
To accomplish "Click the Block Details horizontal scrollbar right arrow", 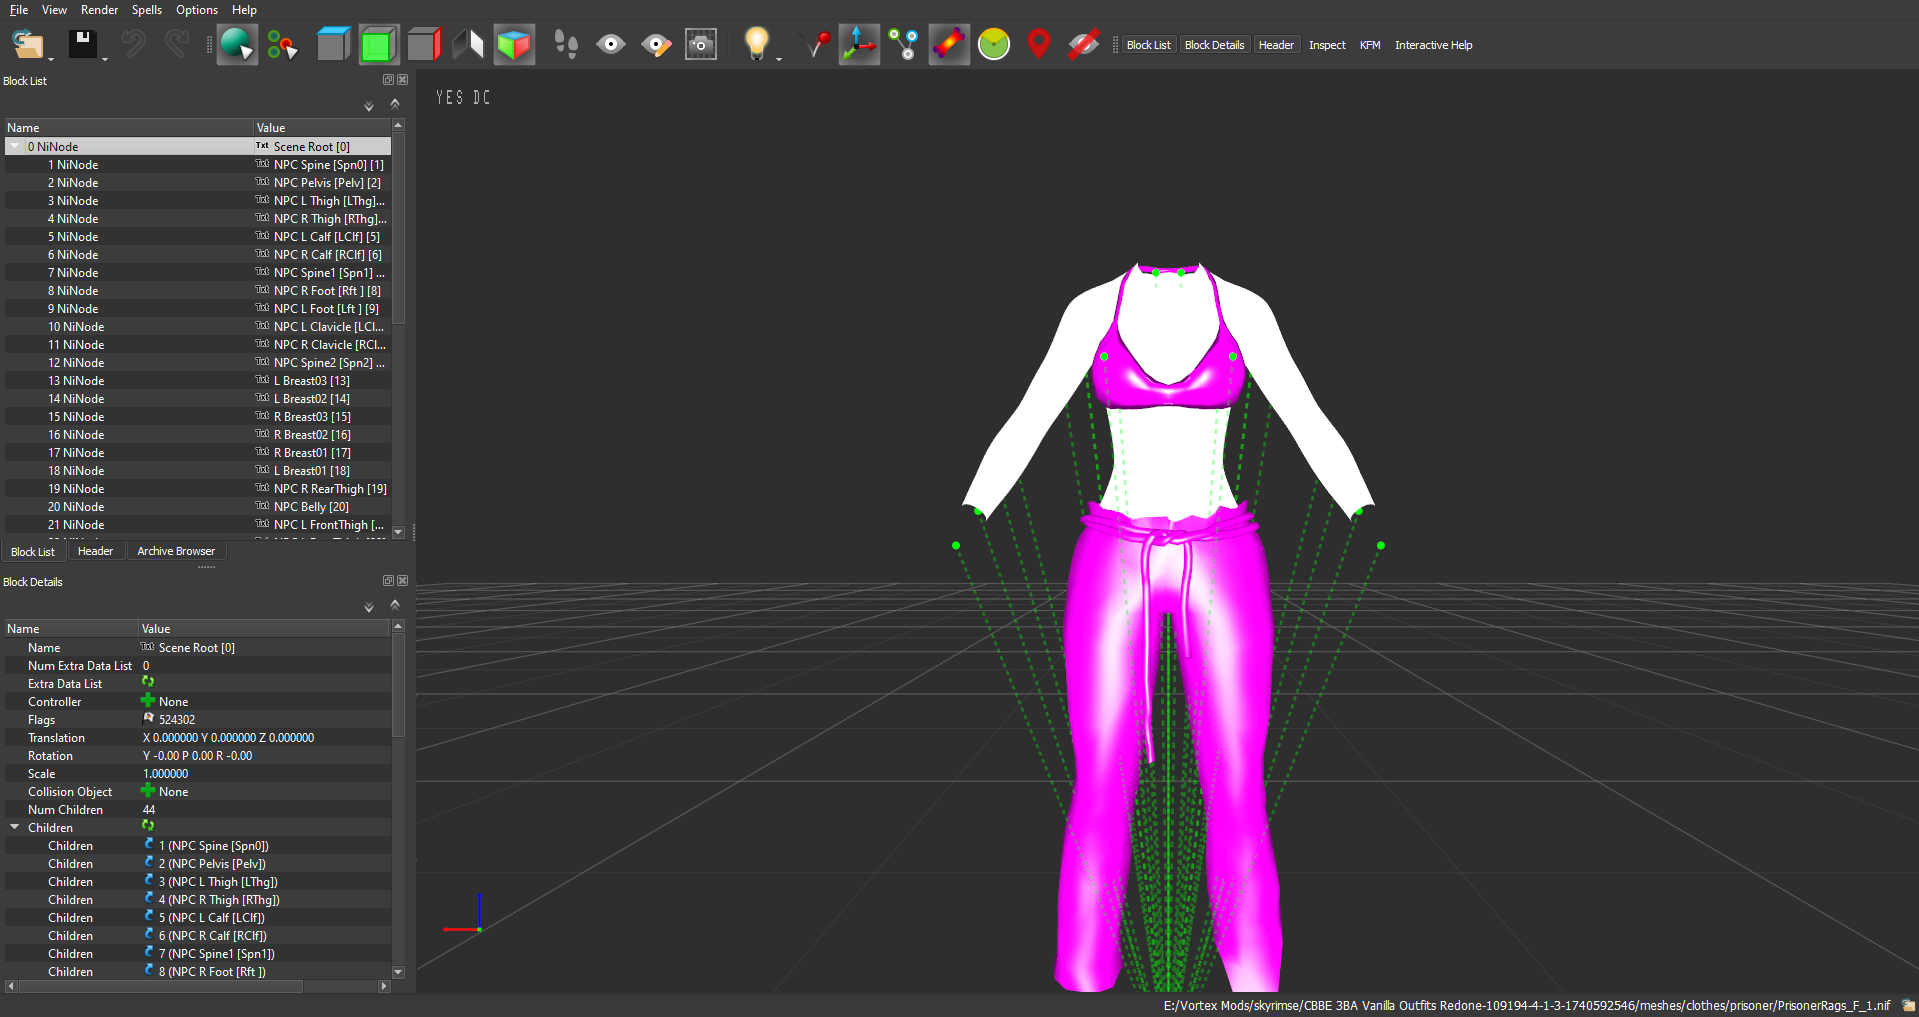I will 384,986.
